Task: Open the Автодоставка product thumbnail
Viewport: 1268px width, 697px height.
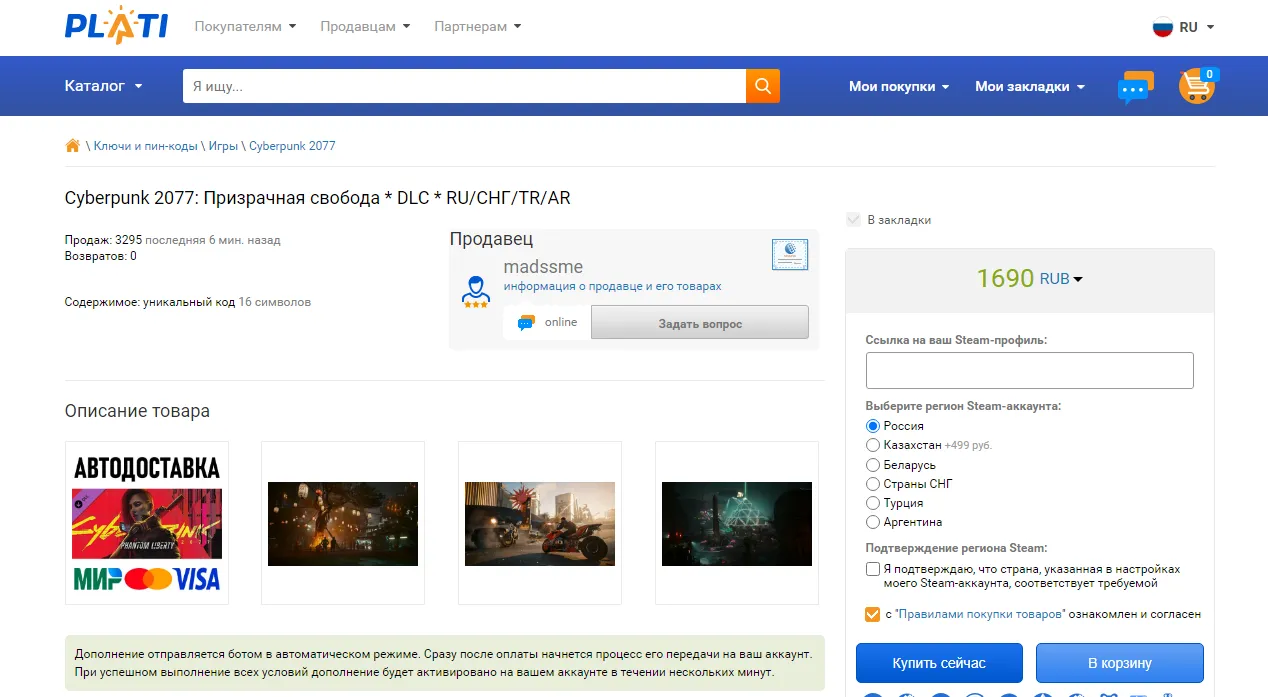Action: pos(147,523)
